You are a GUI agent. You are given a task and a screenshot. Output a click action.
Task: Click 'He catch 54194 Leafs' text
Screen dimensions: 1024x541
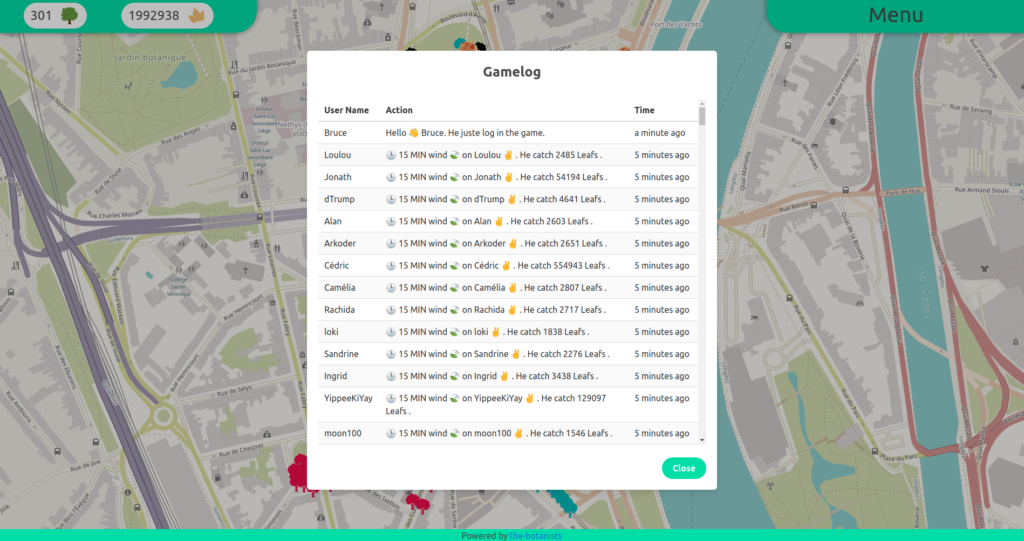point(562,177)
